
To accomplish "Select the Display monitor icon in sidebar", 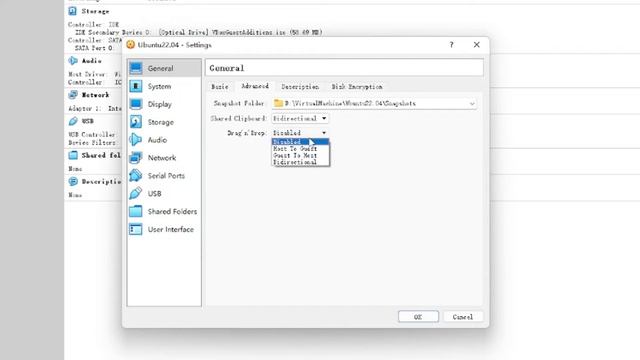I will click(x=136, y=104).
